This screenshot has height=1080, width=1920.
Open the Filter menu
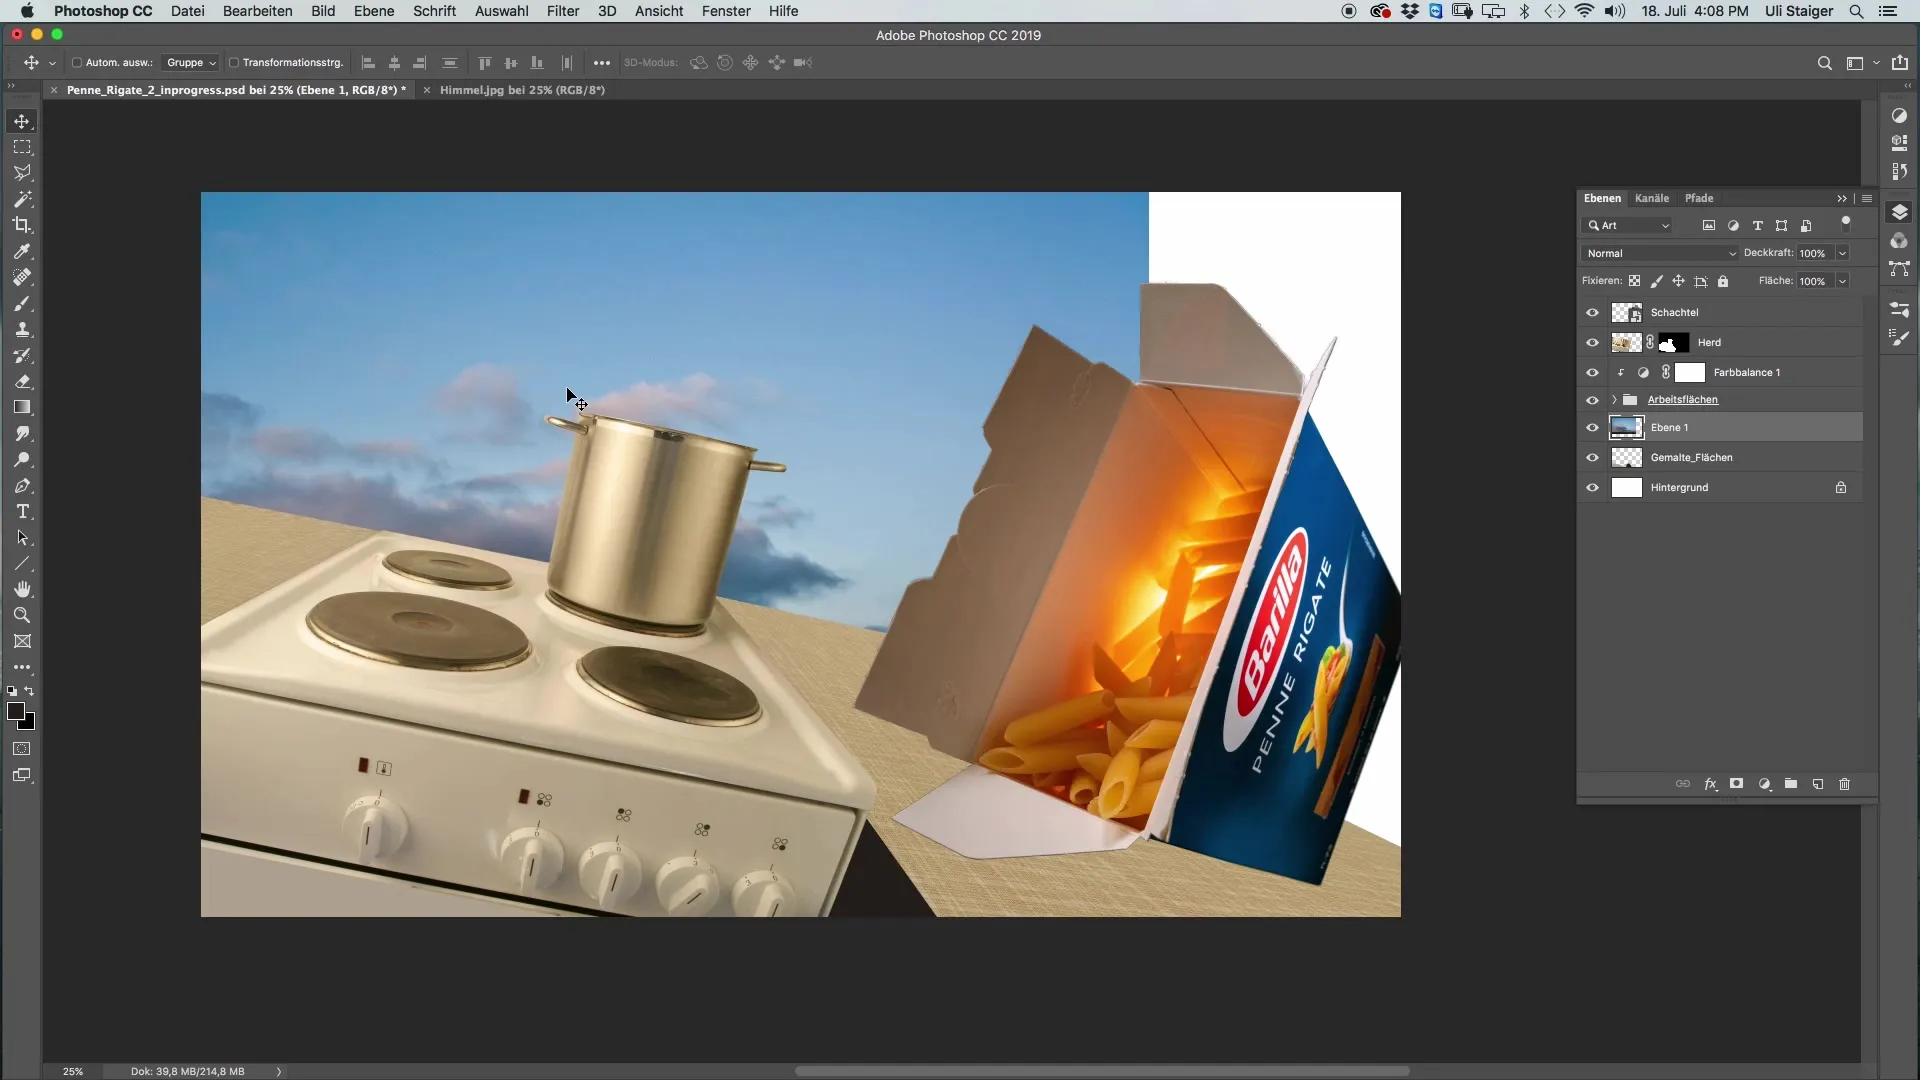[563, 11]
